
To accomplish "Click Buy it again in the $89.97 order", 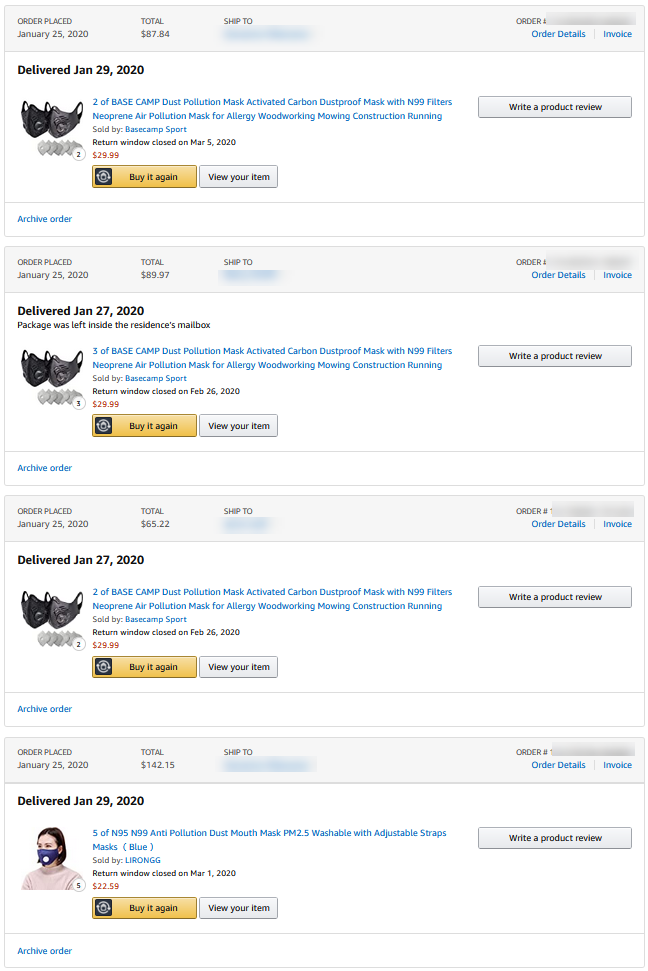I will pyautogui.click(x=144, y=426).
